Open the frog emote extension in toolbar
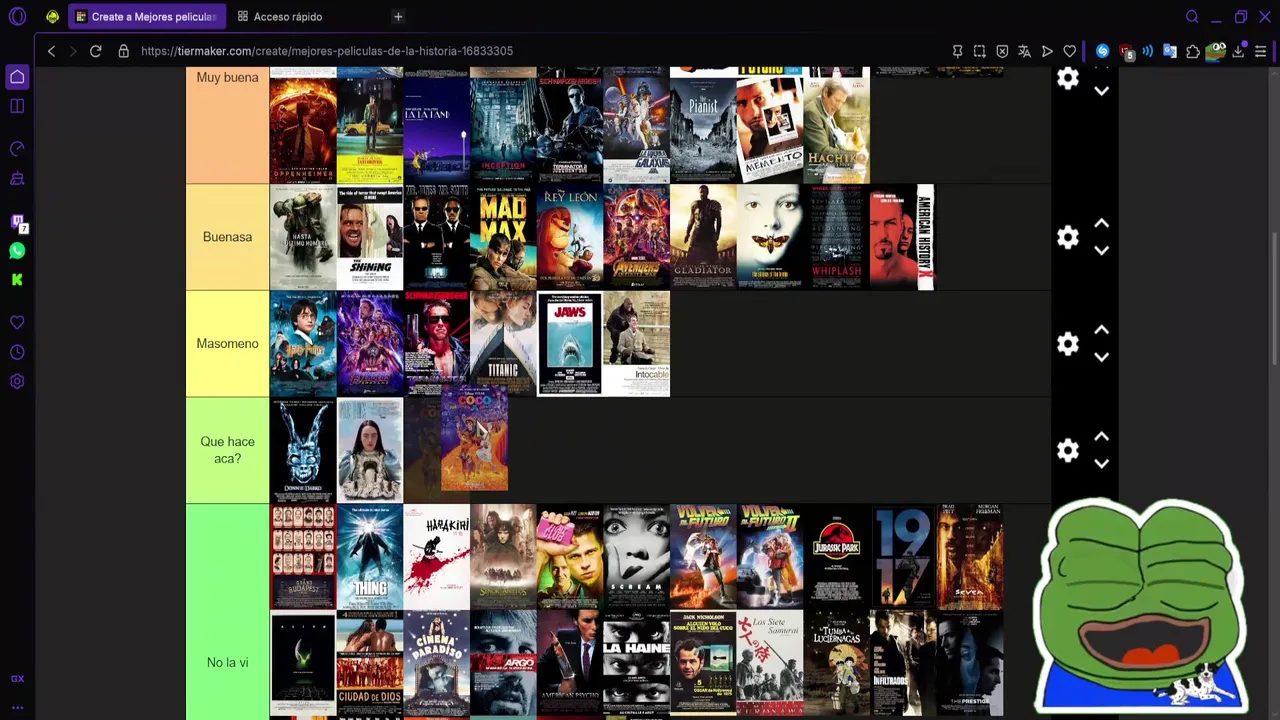This screenshot has height=720, width=1280. pyautogui.click(x=1216, y=51)
